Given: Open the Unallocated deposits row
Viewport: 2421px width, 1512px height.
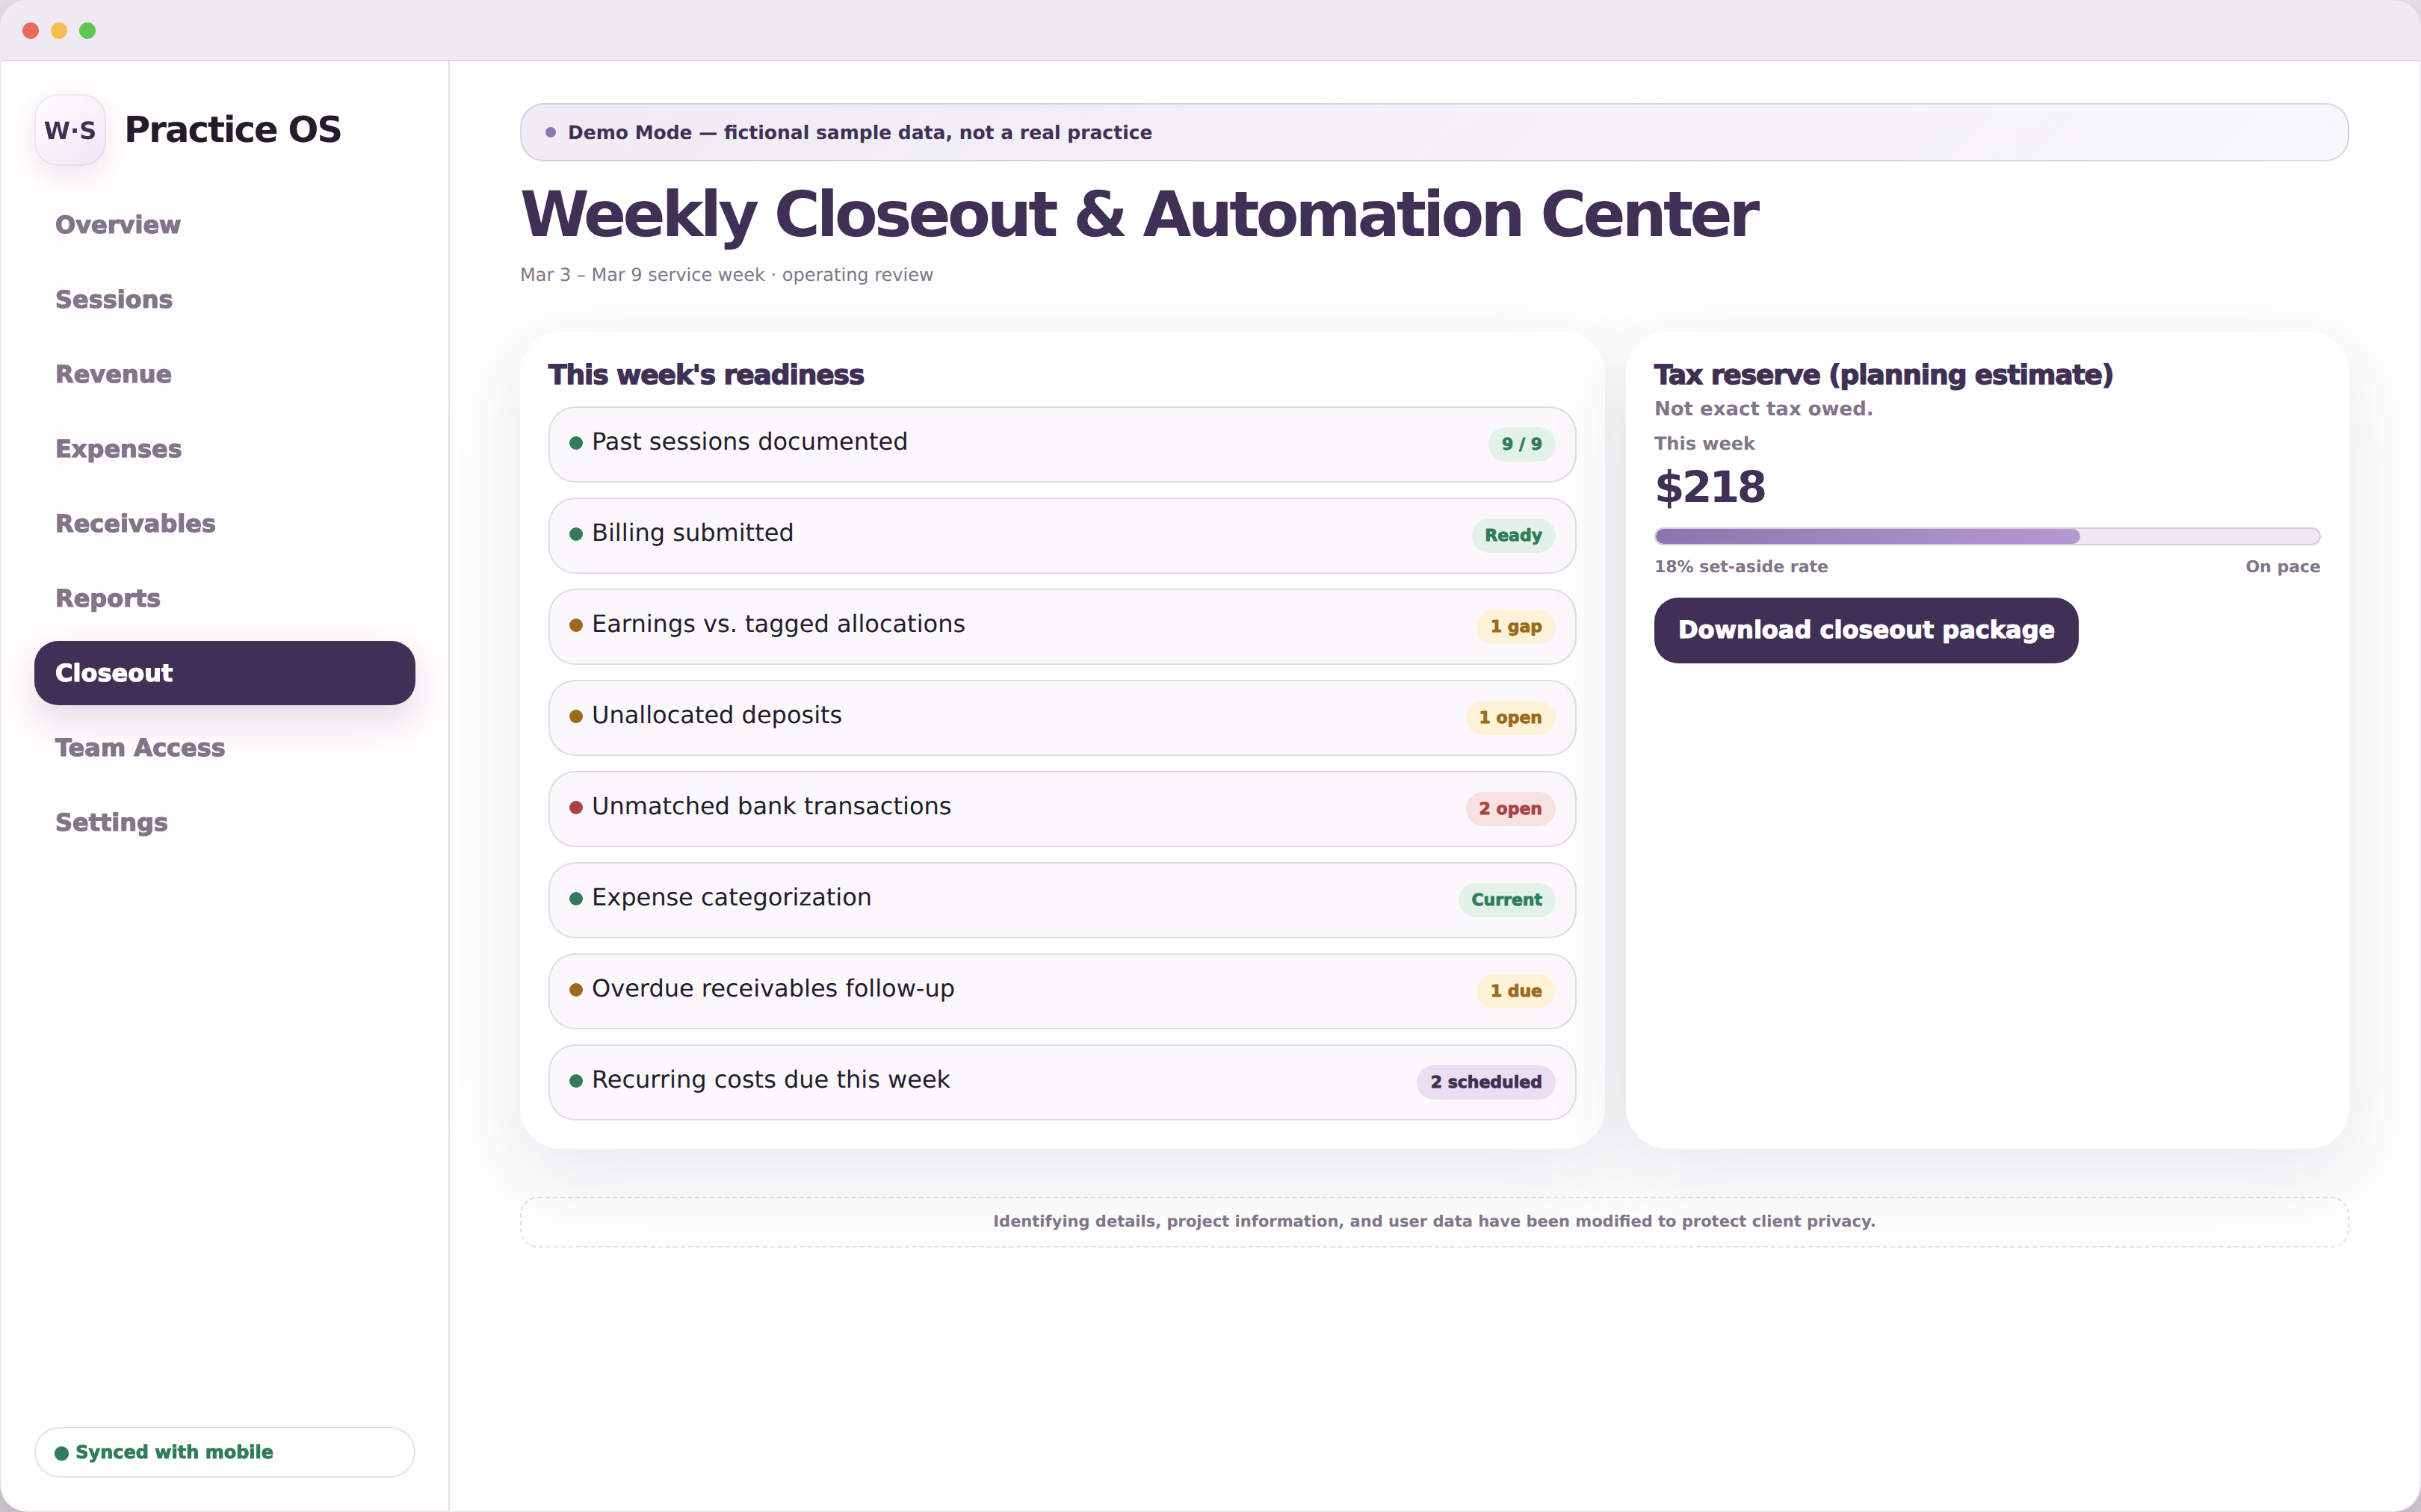Looking at the screenshot, I should pos(1062,718).
